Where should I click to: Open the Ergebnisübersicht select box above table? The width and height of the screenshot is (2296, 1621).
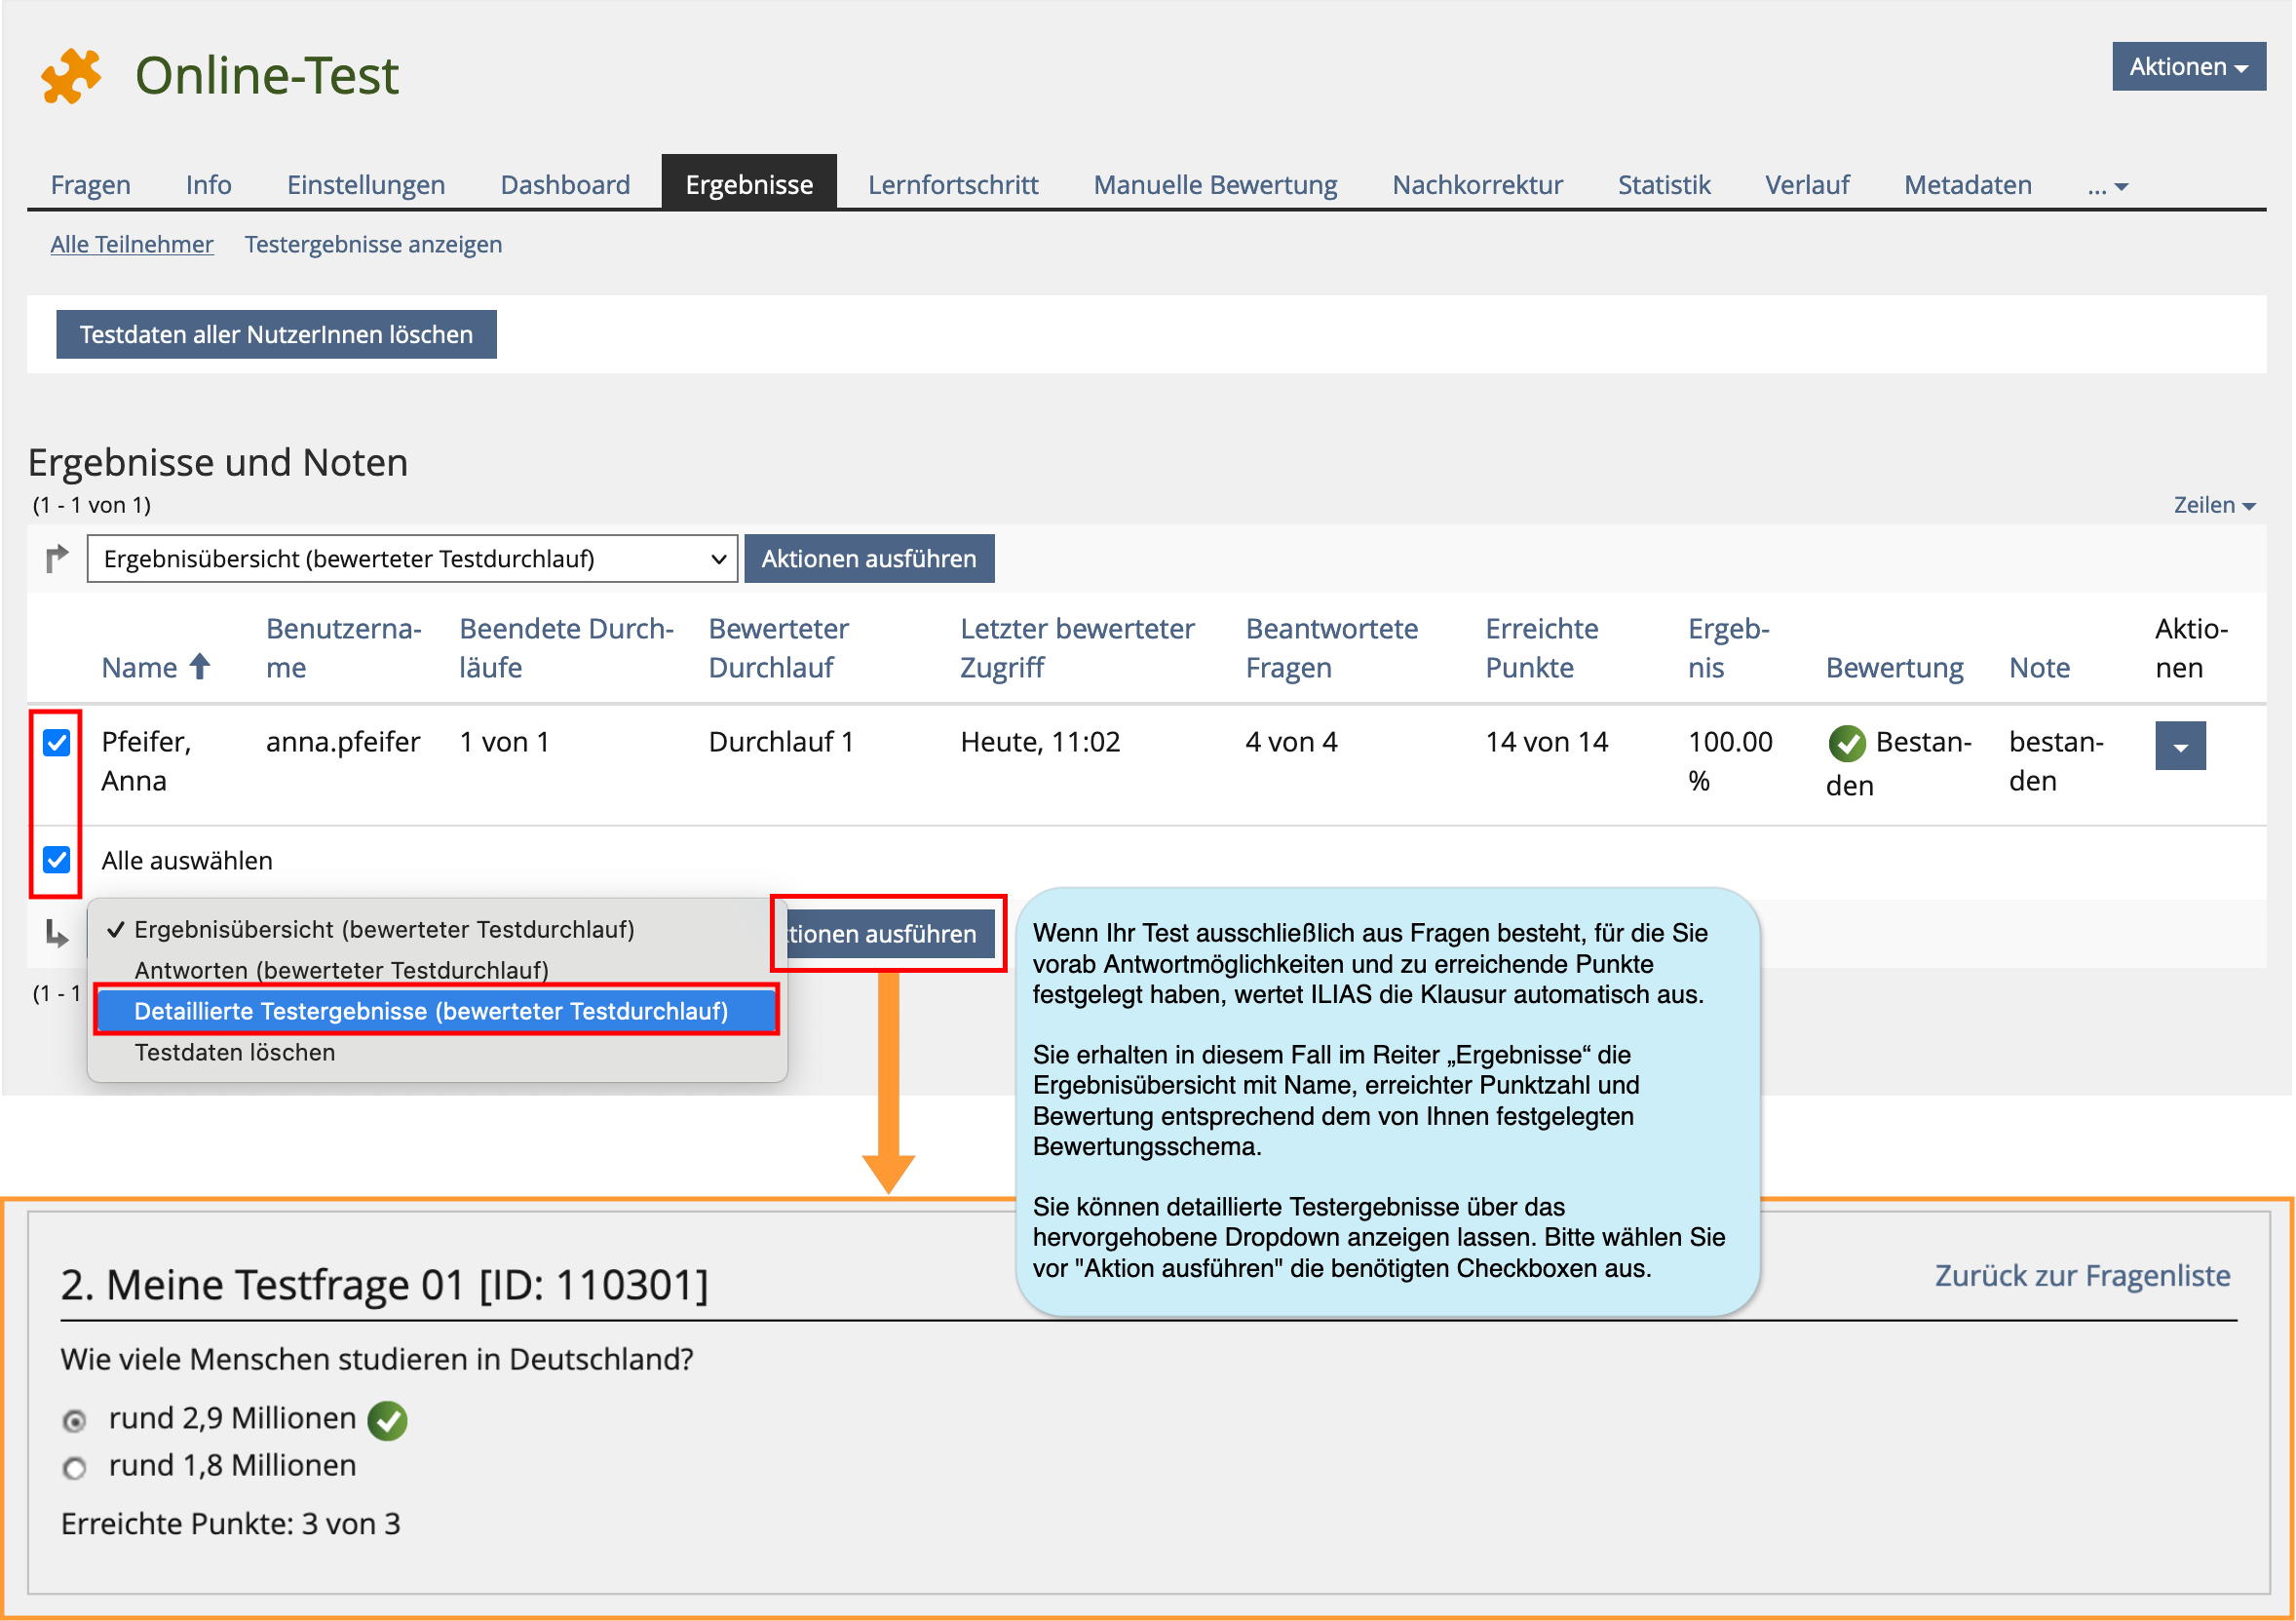click(x=412, y=558)
